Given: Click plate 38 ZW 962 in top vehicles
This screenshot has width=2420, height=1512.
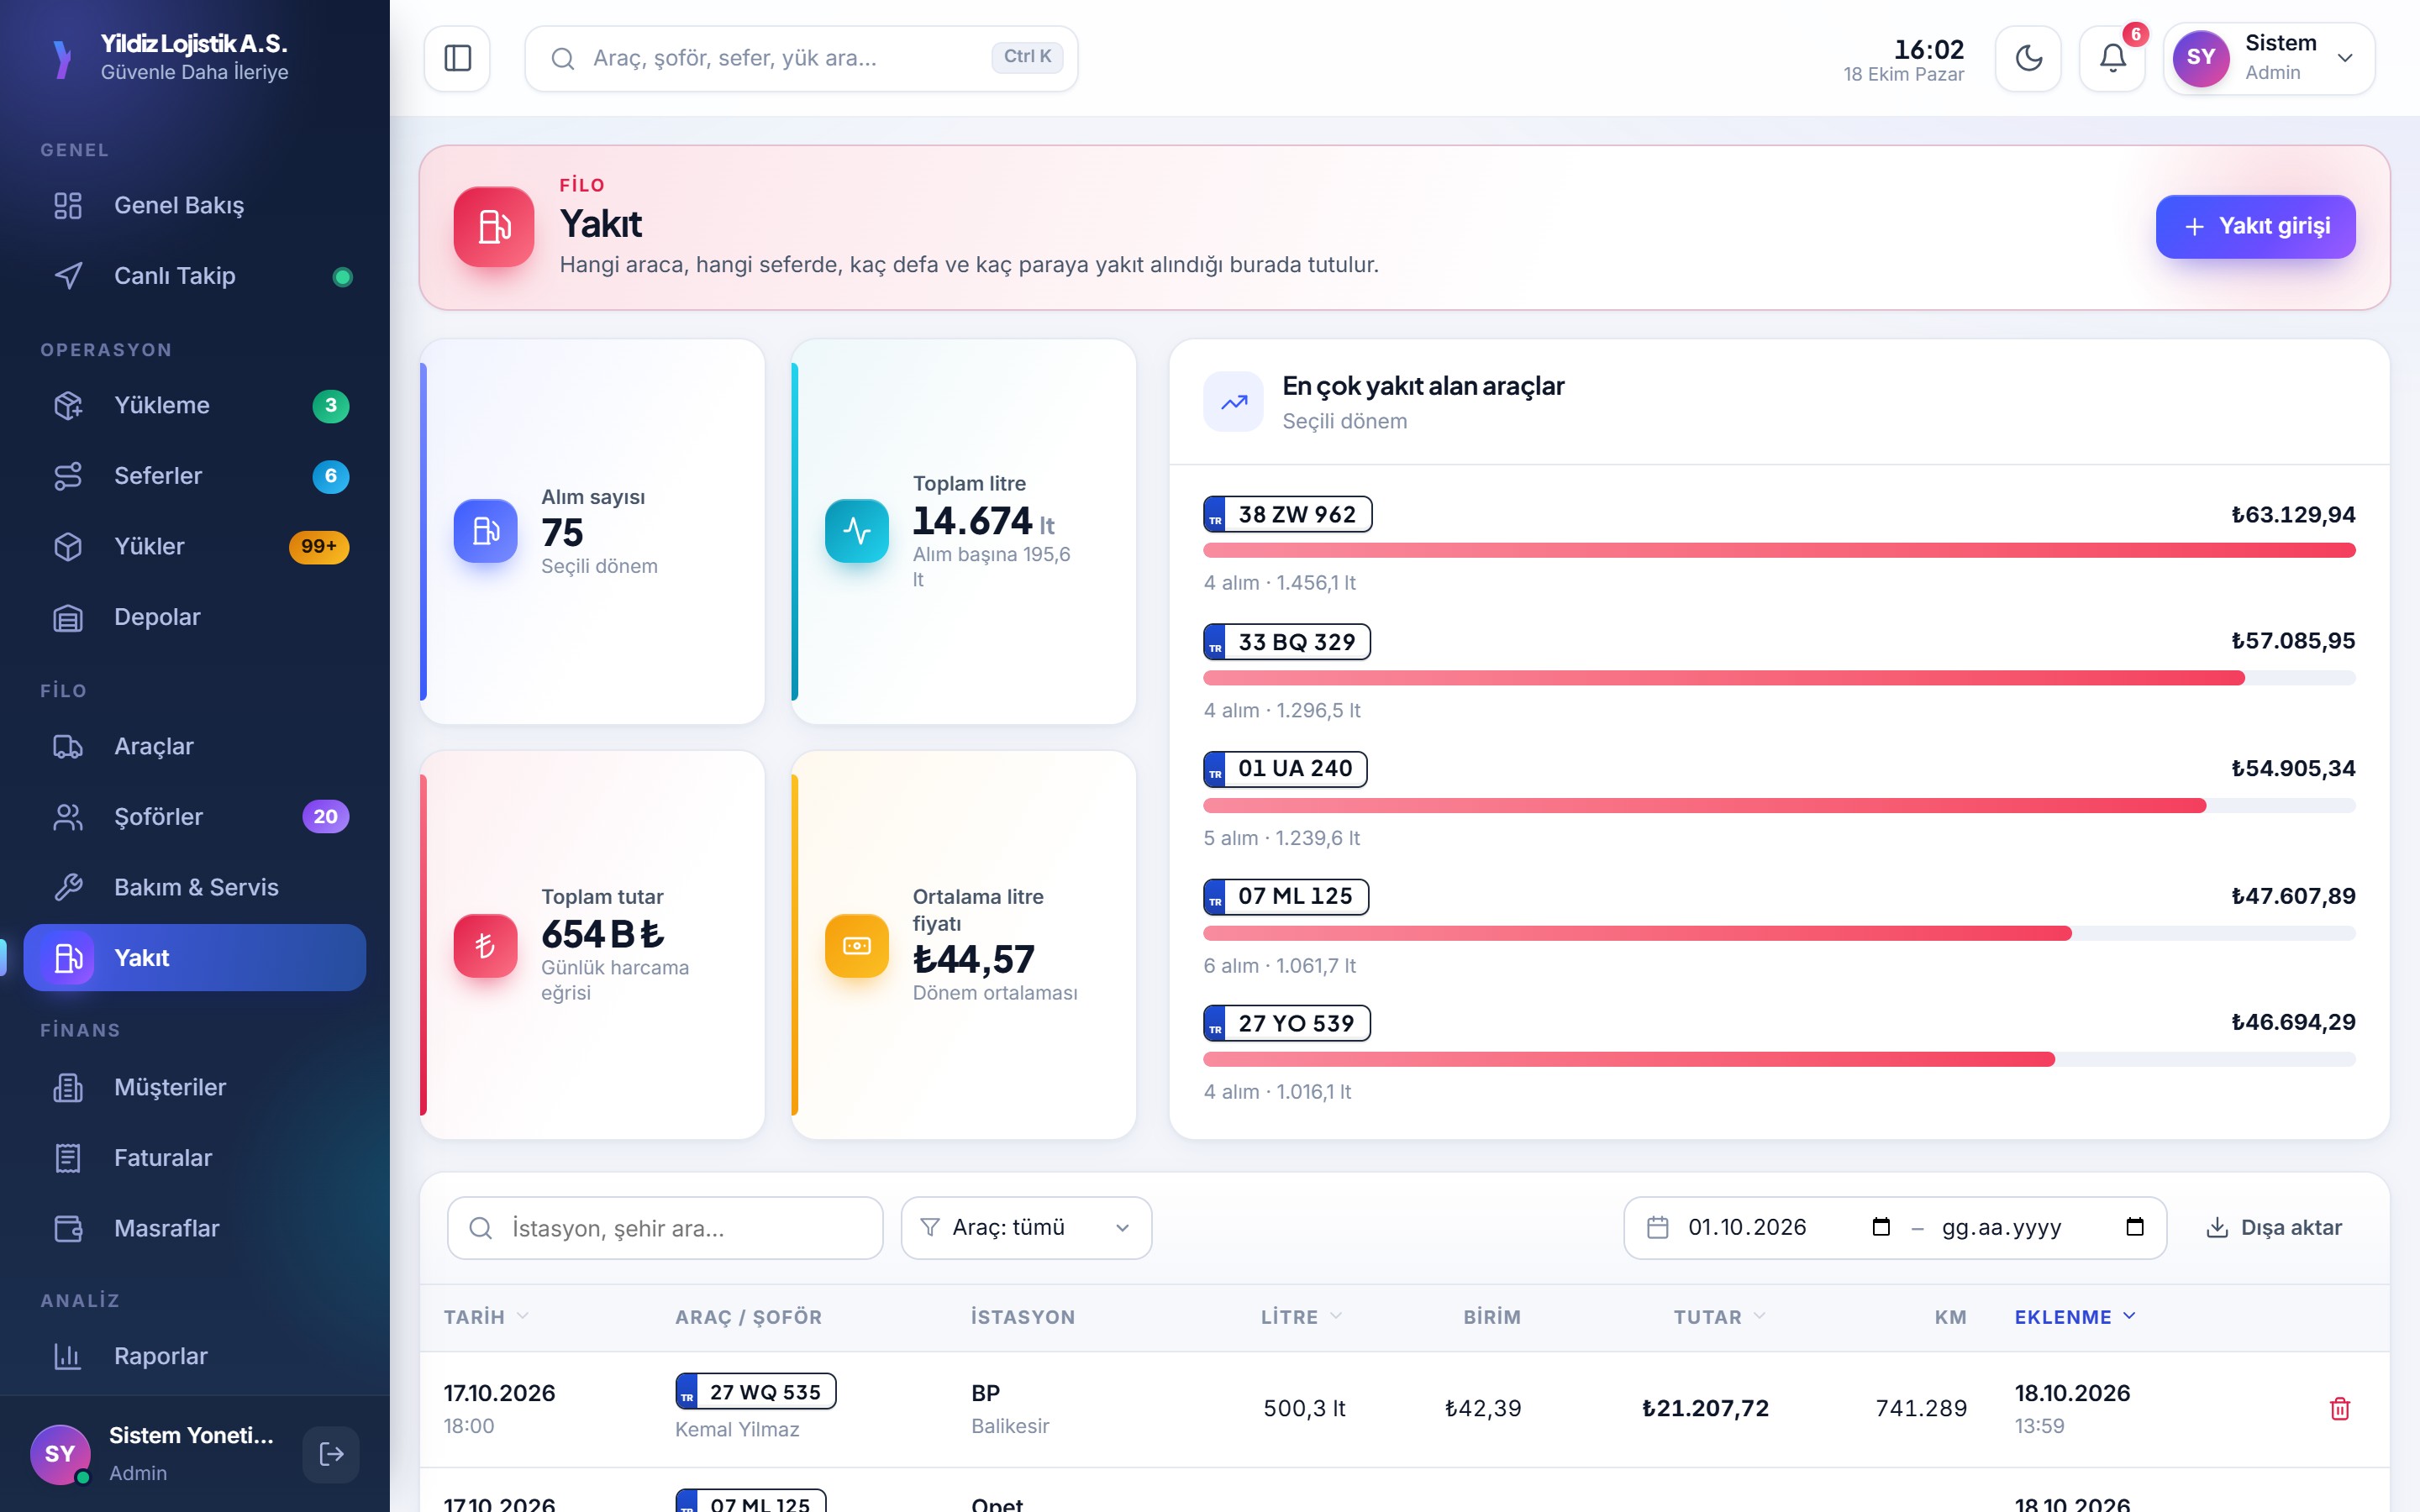Looking at the screenshot, I should 1287,515.
